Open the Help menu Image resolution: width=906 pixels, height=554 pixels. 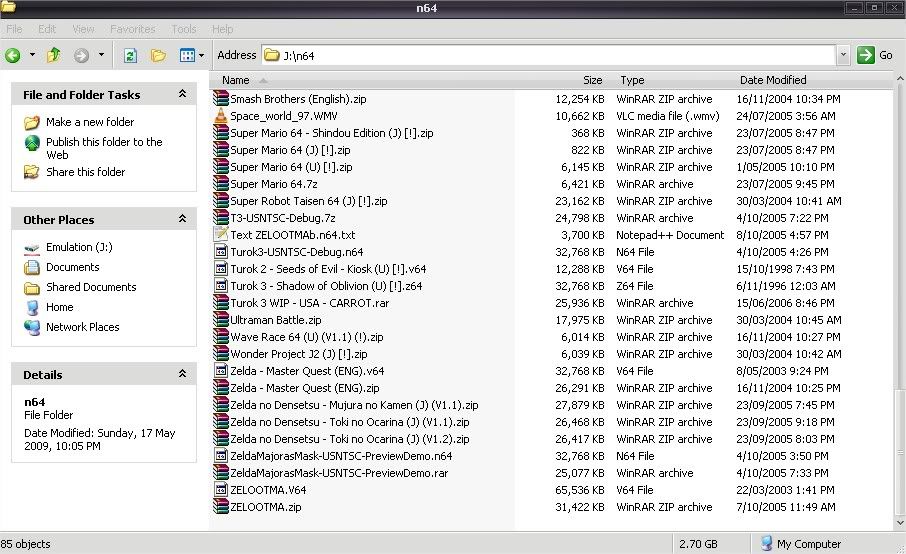222,29
